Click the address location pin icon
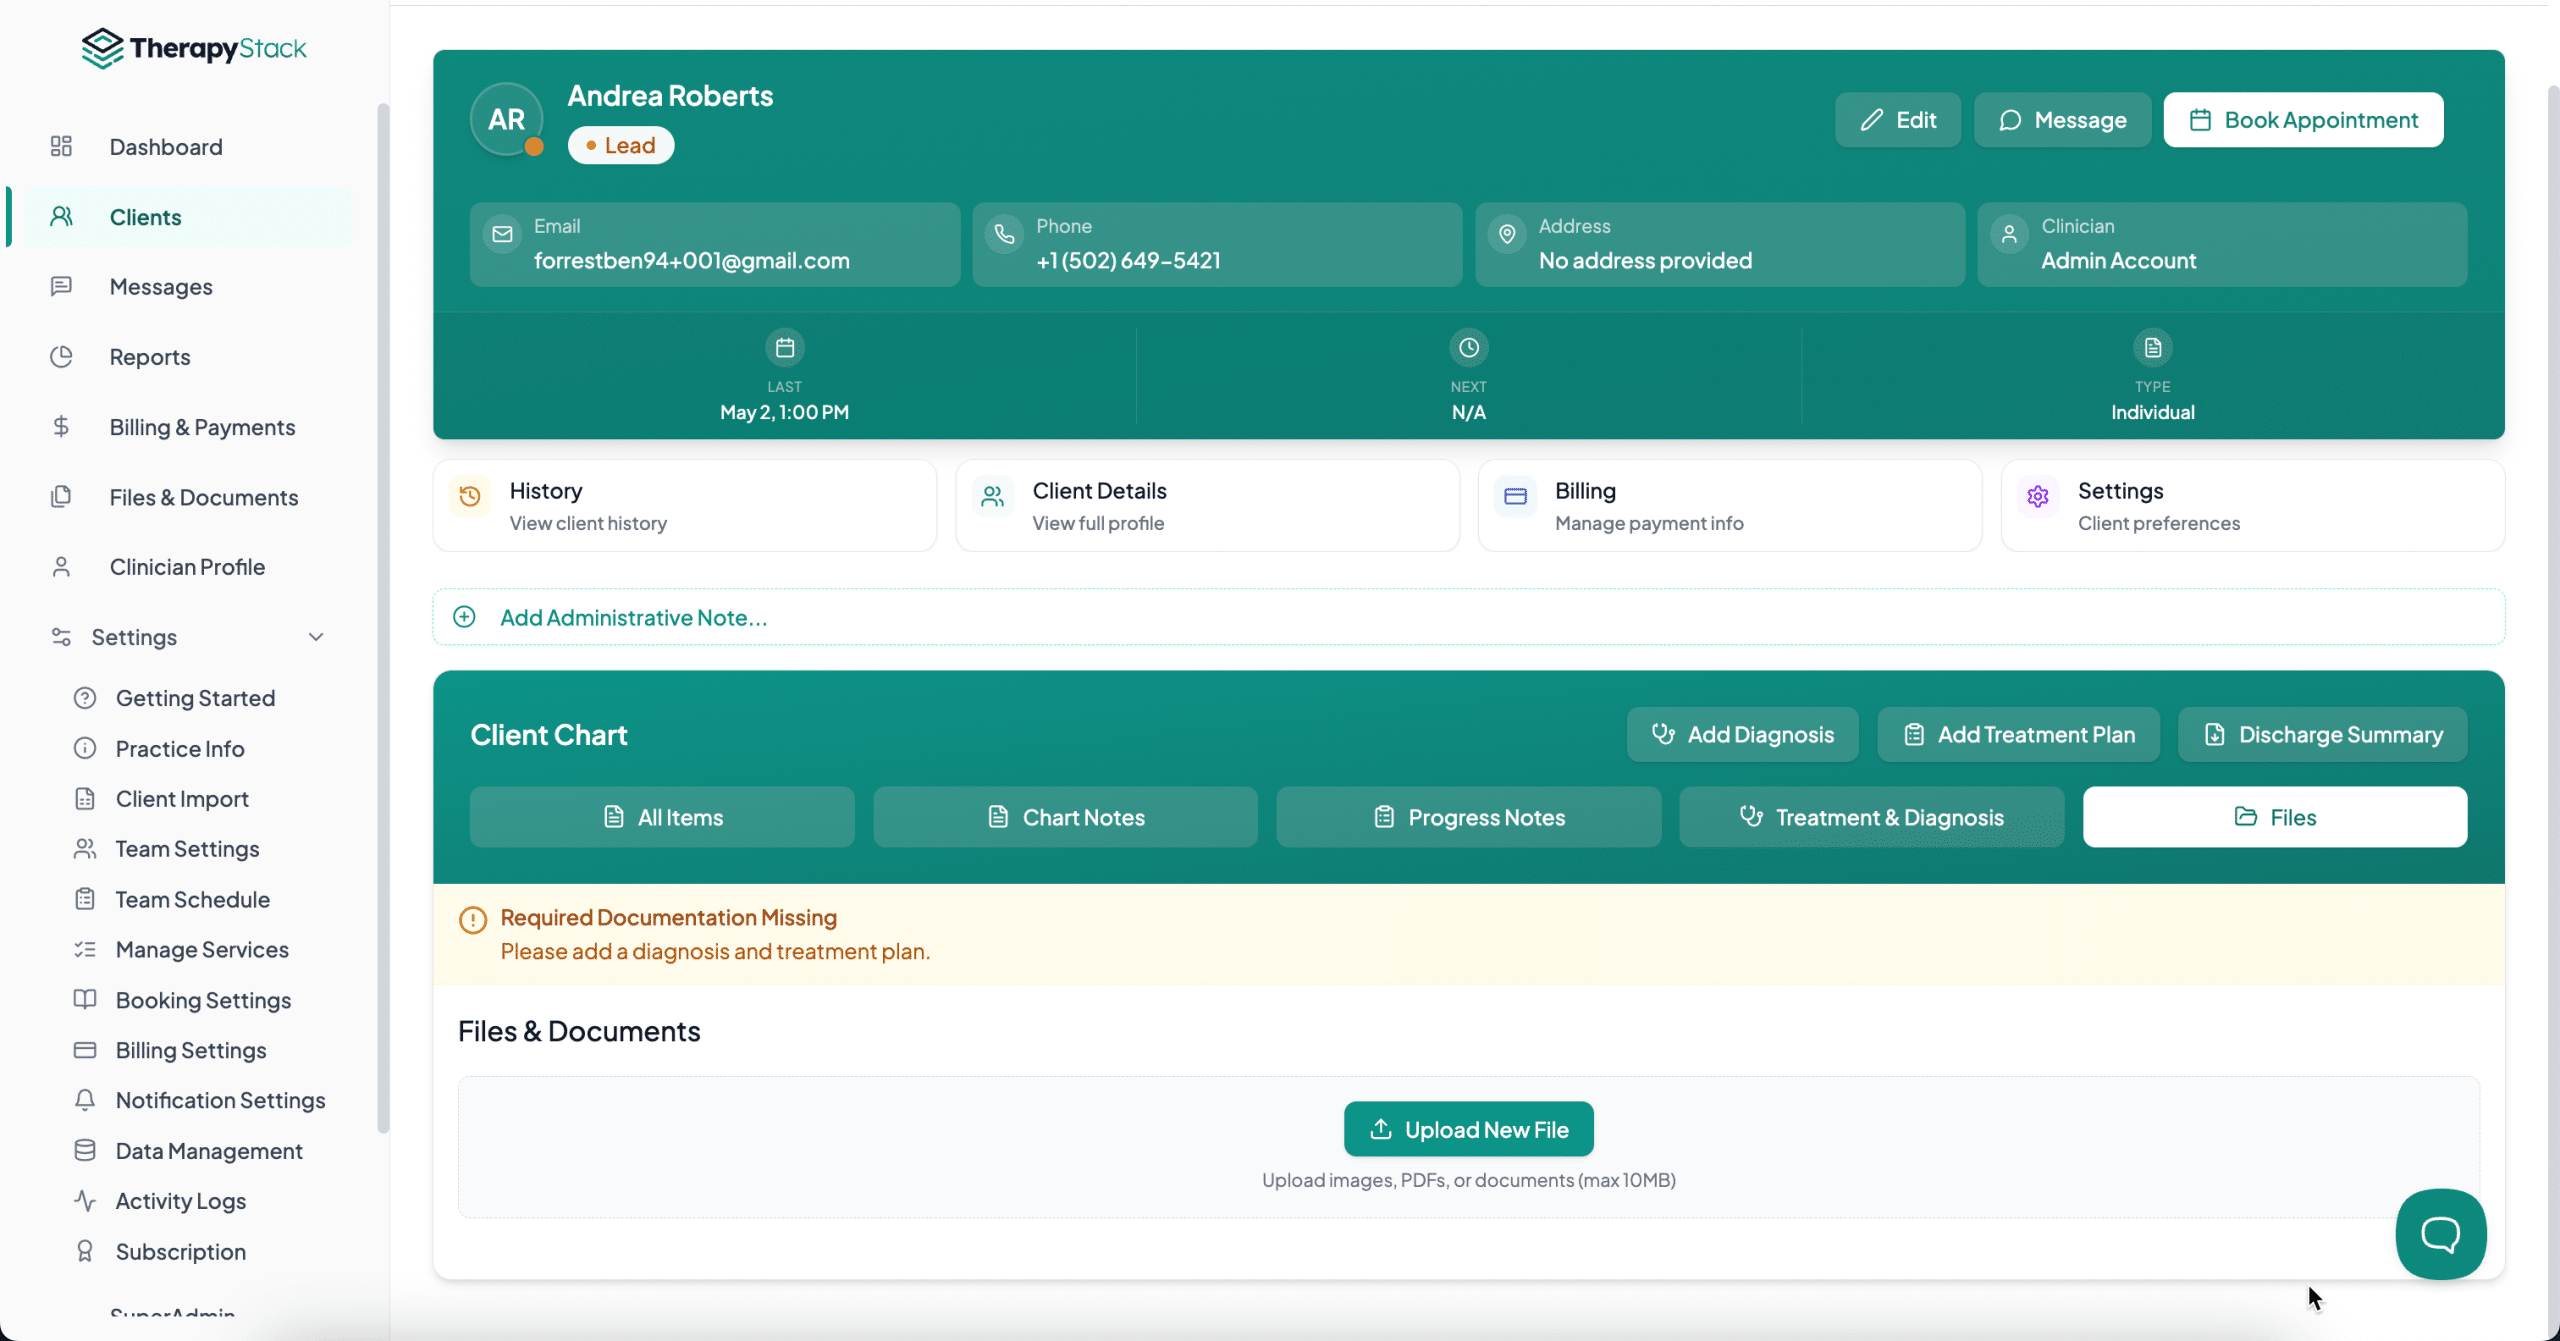The height and width of the screenshot is (1341, 2560). (1507, 234)
